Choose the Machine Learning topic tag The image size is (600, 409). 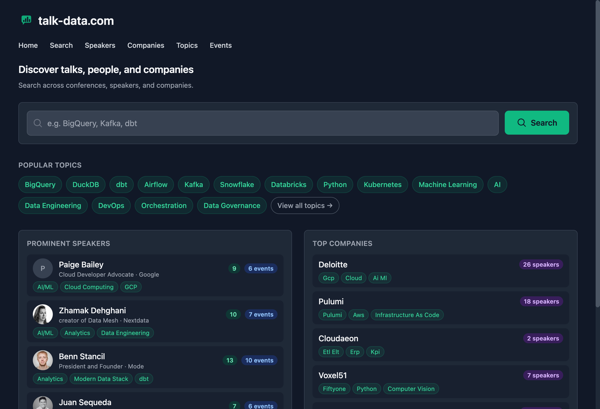click(447, 184)
